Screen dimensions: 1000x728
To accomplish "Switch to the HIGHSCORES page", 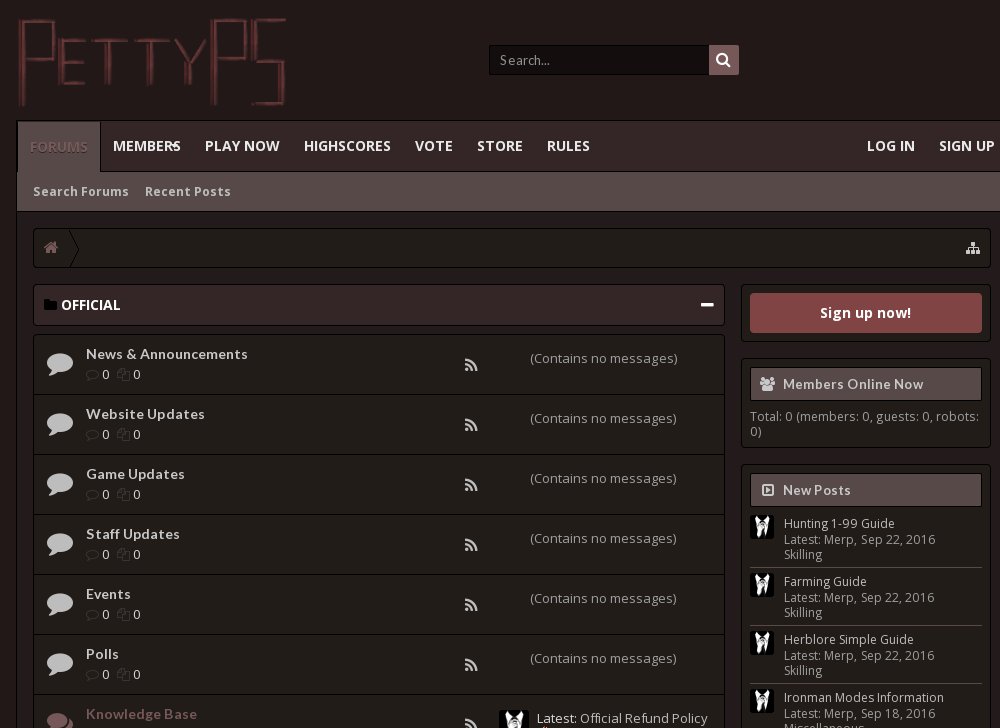I will pyautogui.click(x=347, y=146).
